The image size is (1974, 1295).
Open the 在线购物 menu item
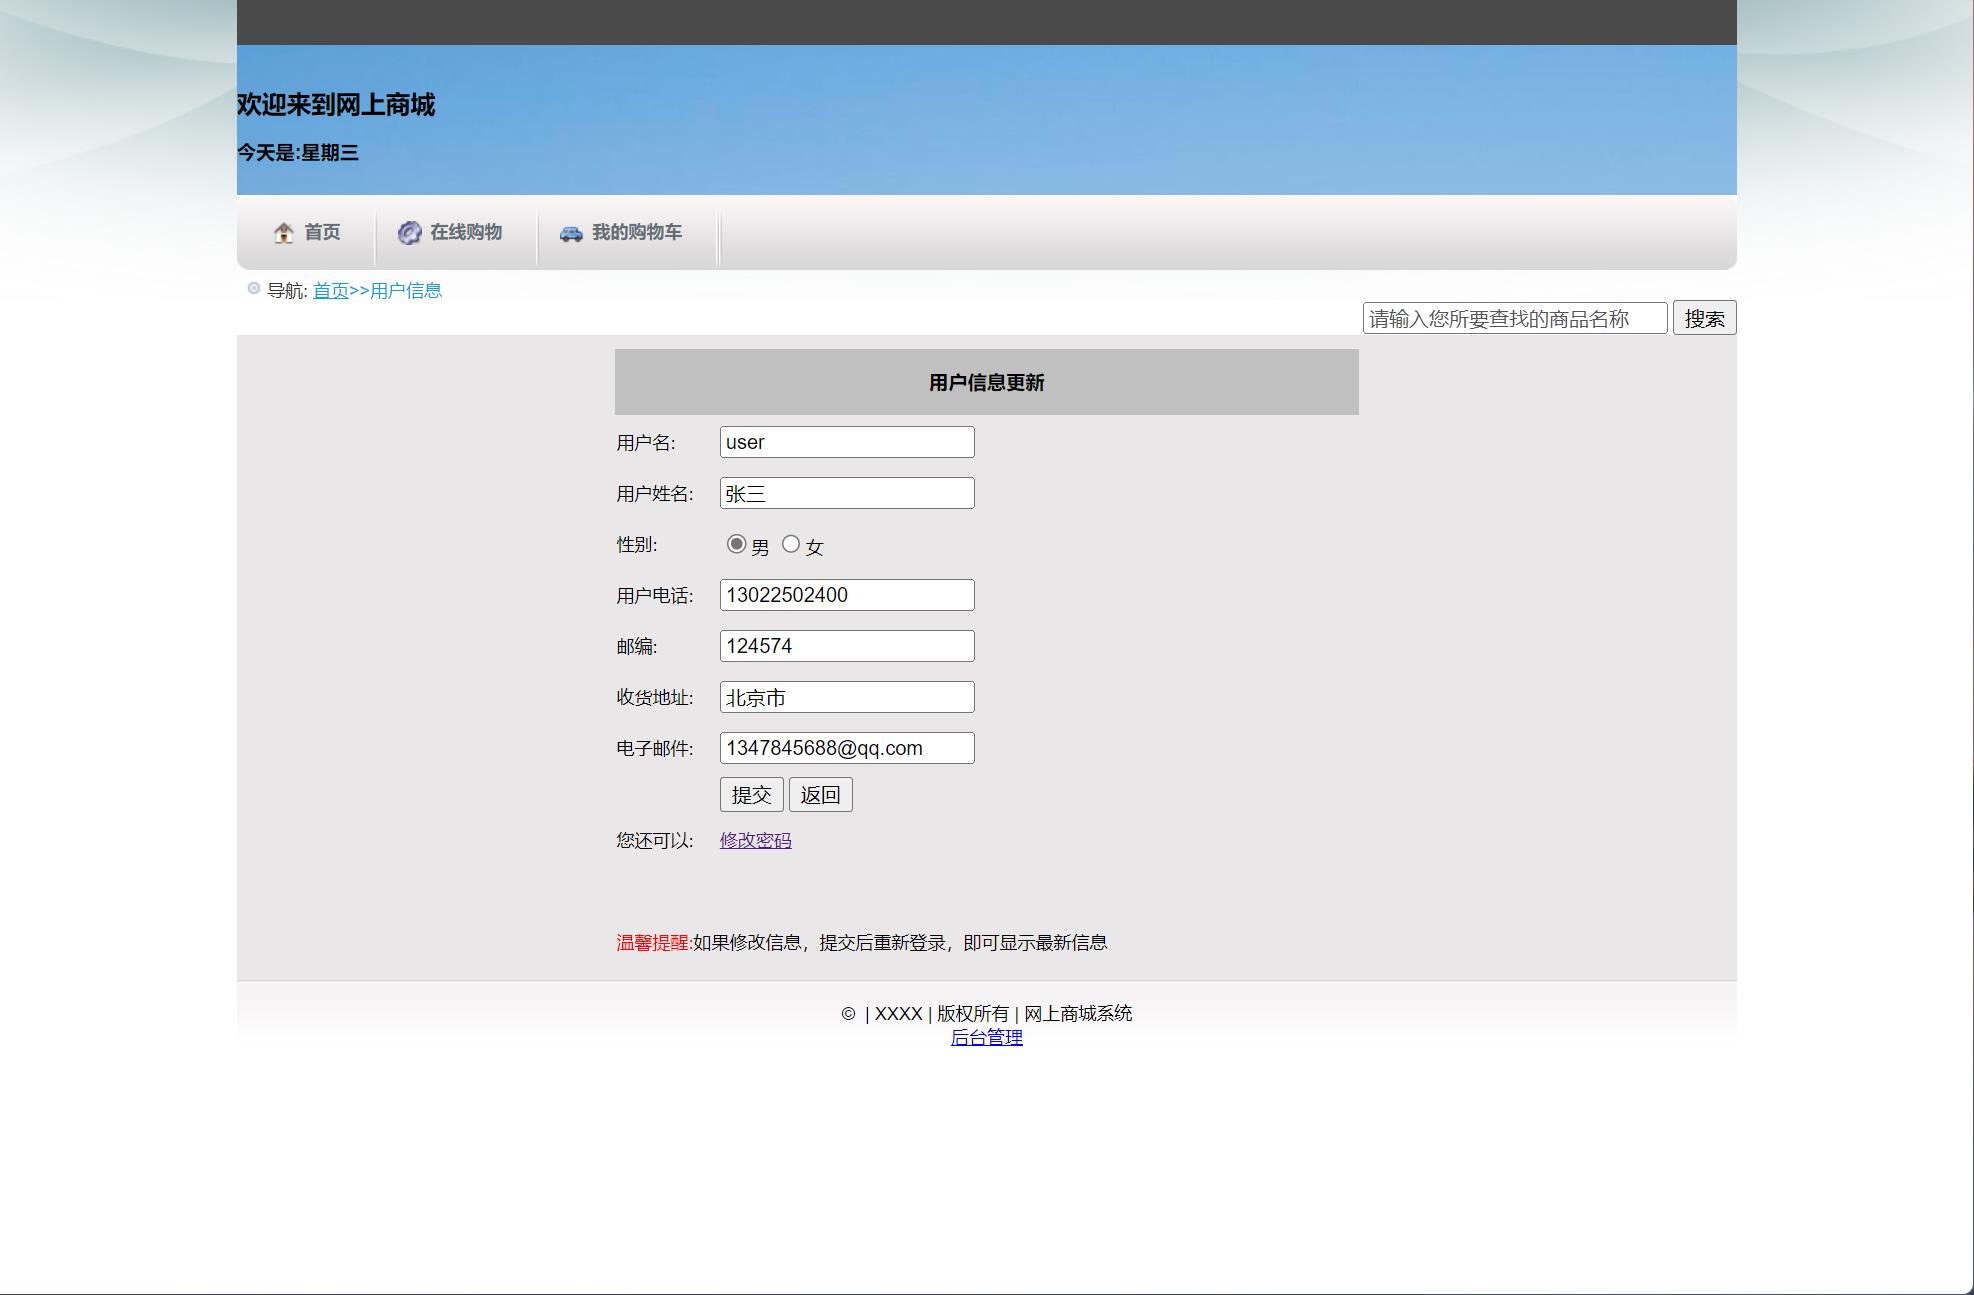(x=466, y=232)
